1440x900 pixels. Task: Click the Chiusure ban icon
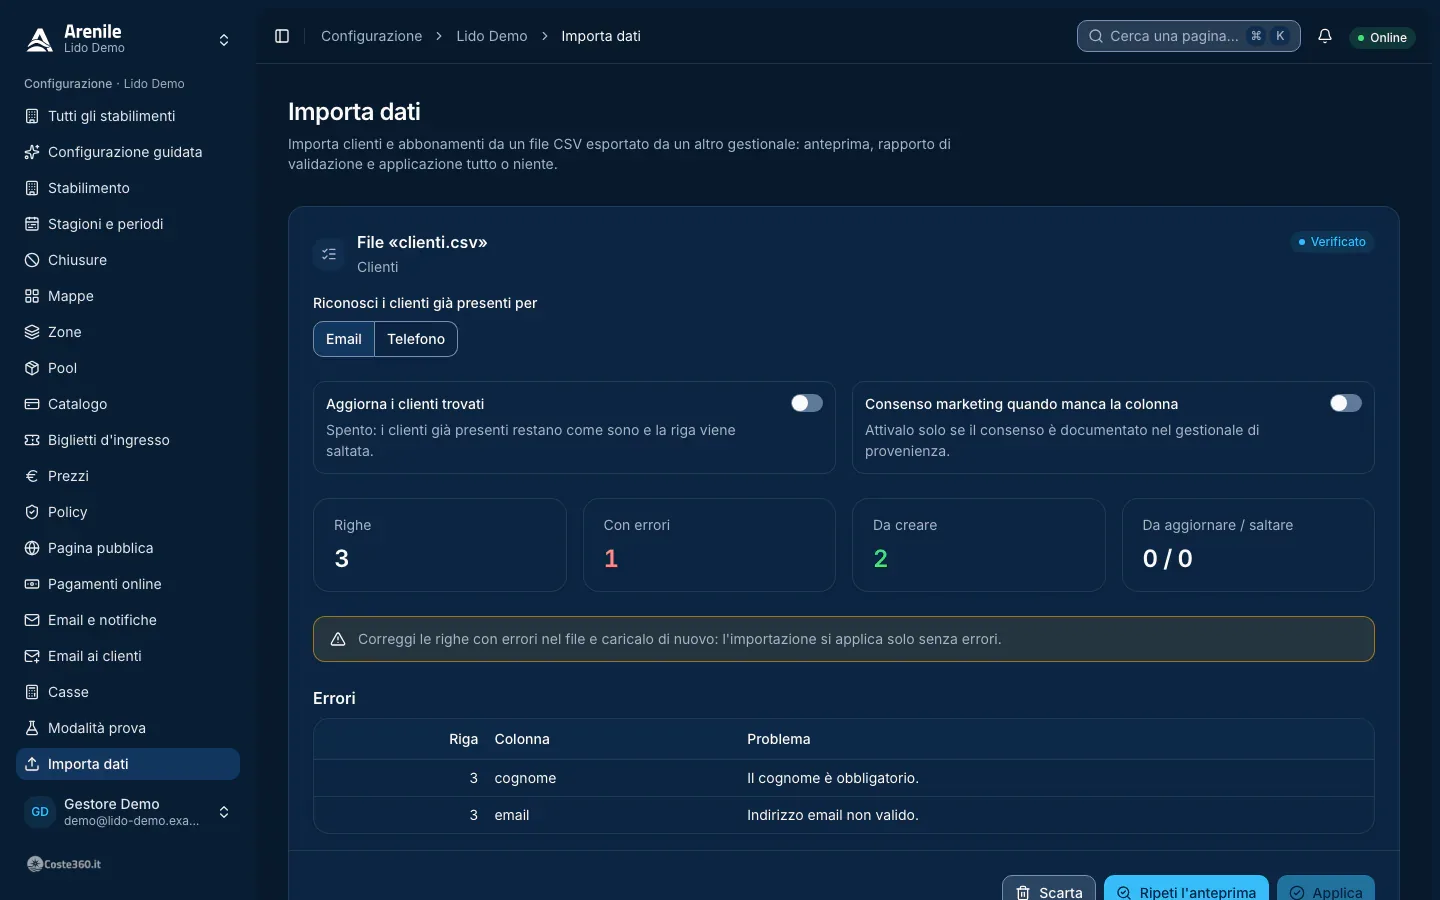click(32, 260)
